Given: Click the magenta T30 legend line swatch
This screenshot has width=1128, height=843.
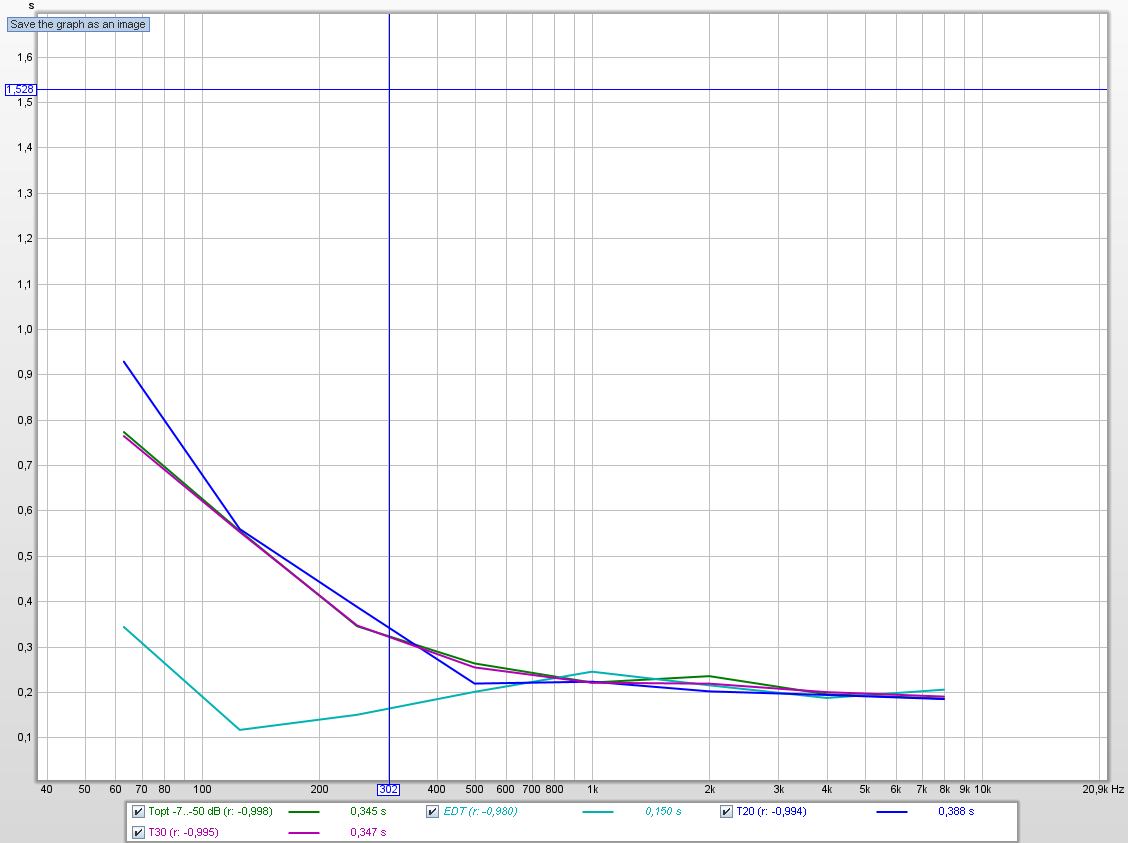Looking at the screenshot, I should (303, 832).
